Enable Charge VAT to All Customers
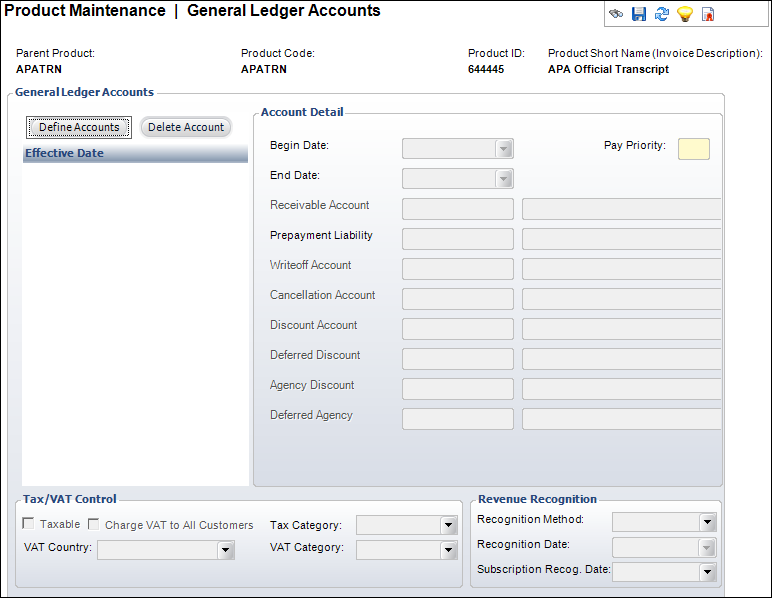Screen dimensions: 772x598 pyautogui.click(x=94, y=524)
